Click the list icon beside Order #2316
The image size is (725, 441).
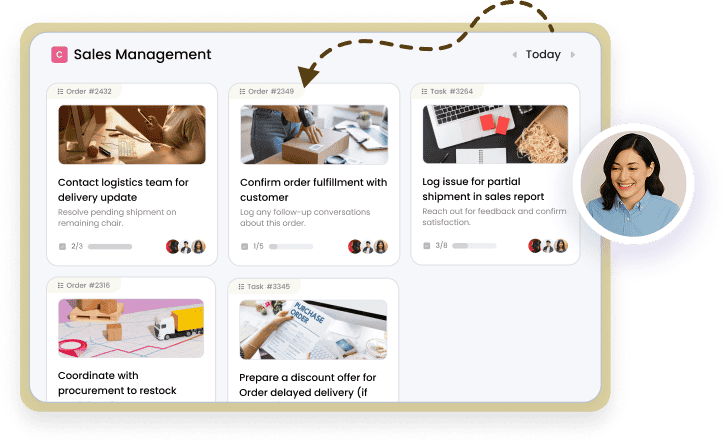[x=60, y=286]
